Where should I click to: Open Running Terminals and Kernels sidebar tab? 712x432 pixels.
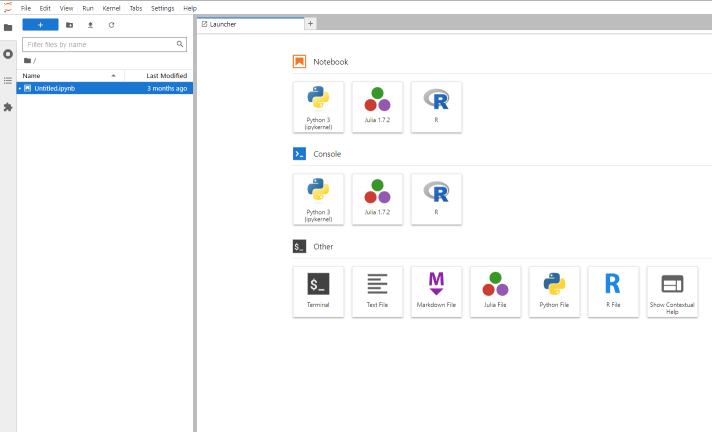[x=8, y=54]
